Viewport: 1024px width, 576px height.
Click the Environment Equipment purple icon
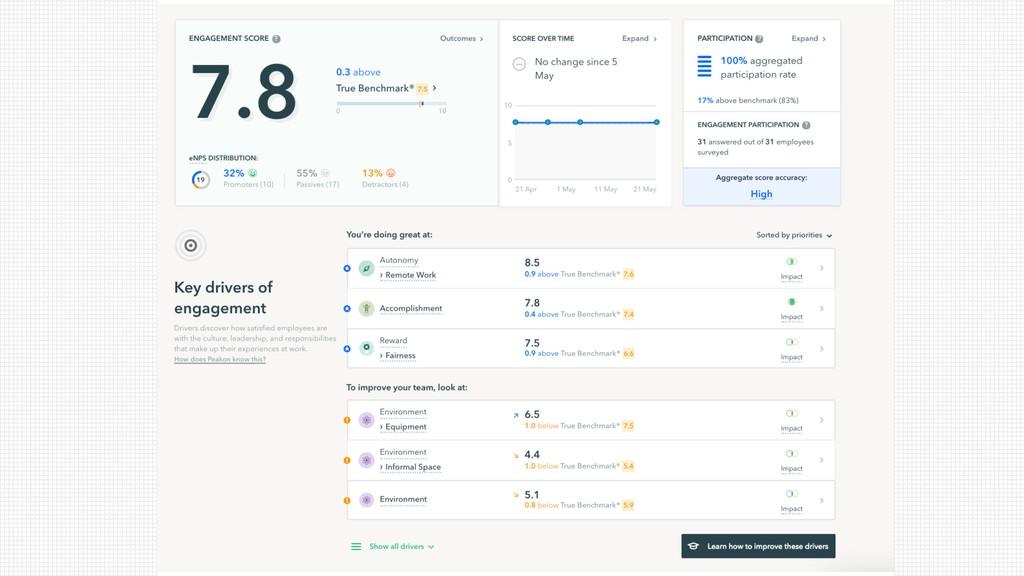366,420
